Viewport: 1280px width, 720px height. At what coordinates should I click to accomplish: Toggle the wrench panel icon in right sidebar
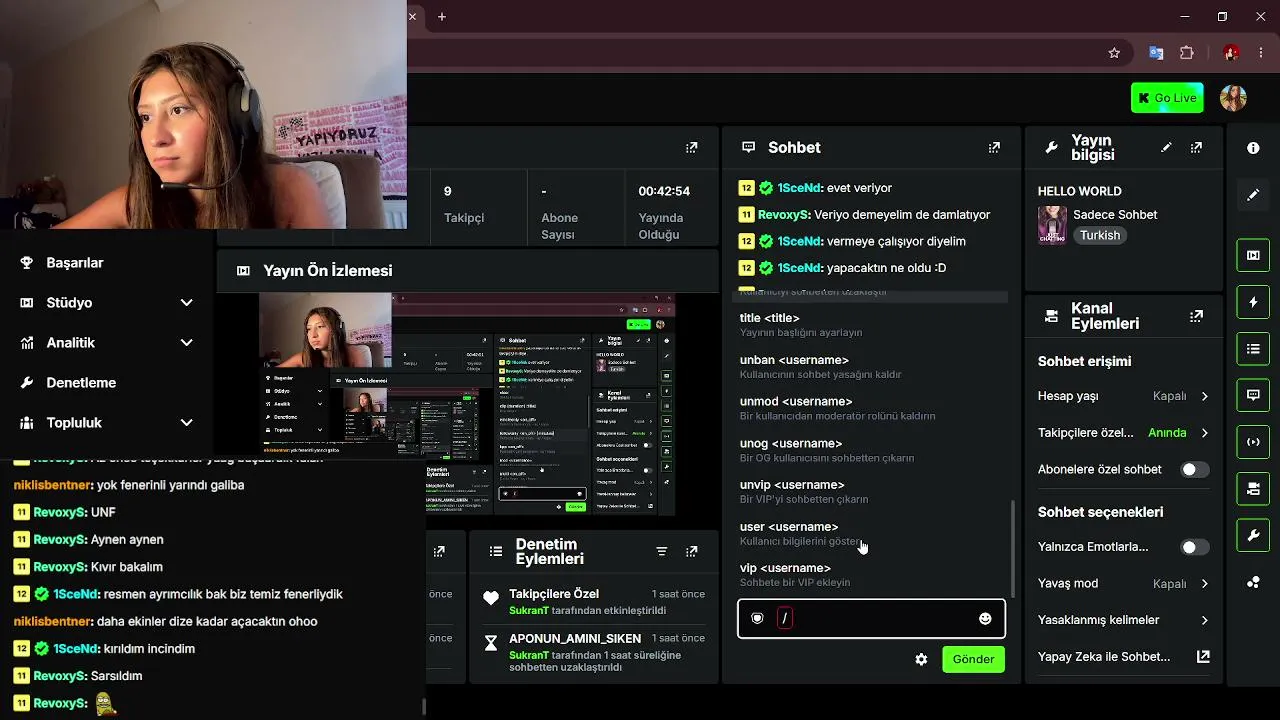(x=1253, y=536)
